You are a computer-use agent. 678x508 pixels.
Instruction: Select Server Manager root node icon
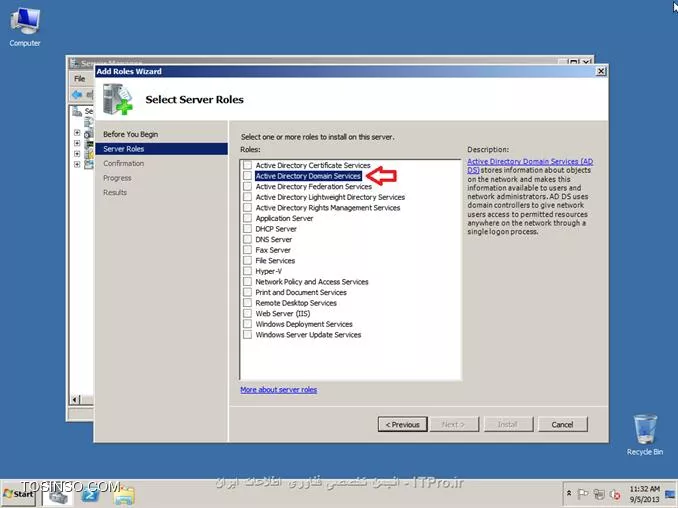tap(77, 112)
